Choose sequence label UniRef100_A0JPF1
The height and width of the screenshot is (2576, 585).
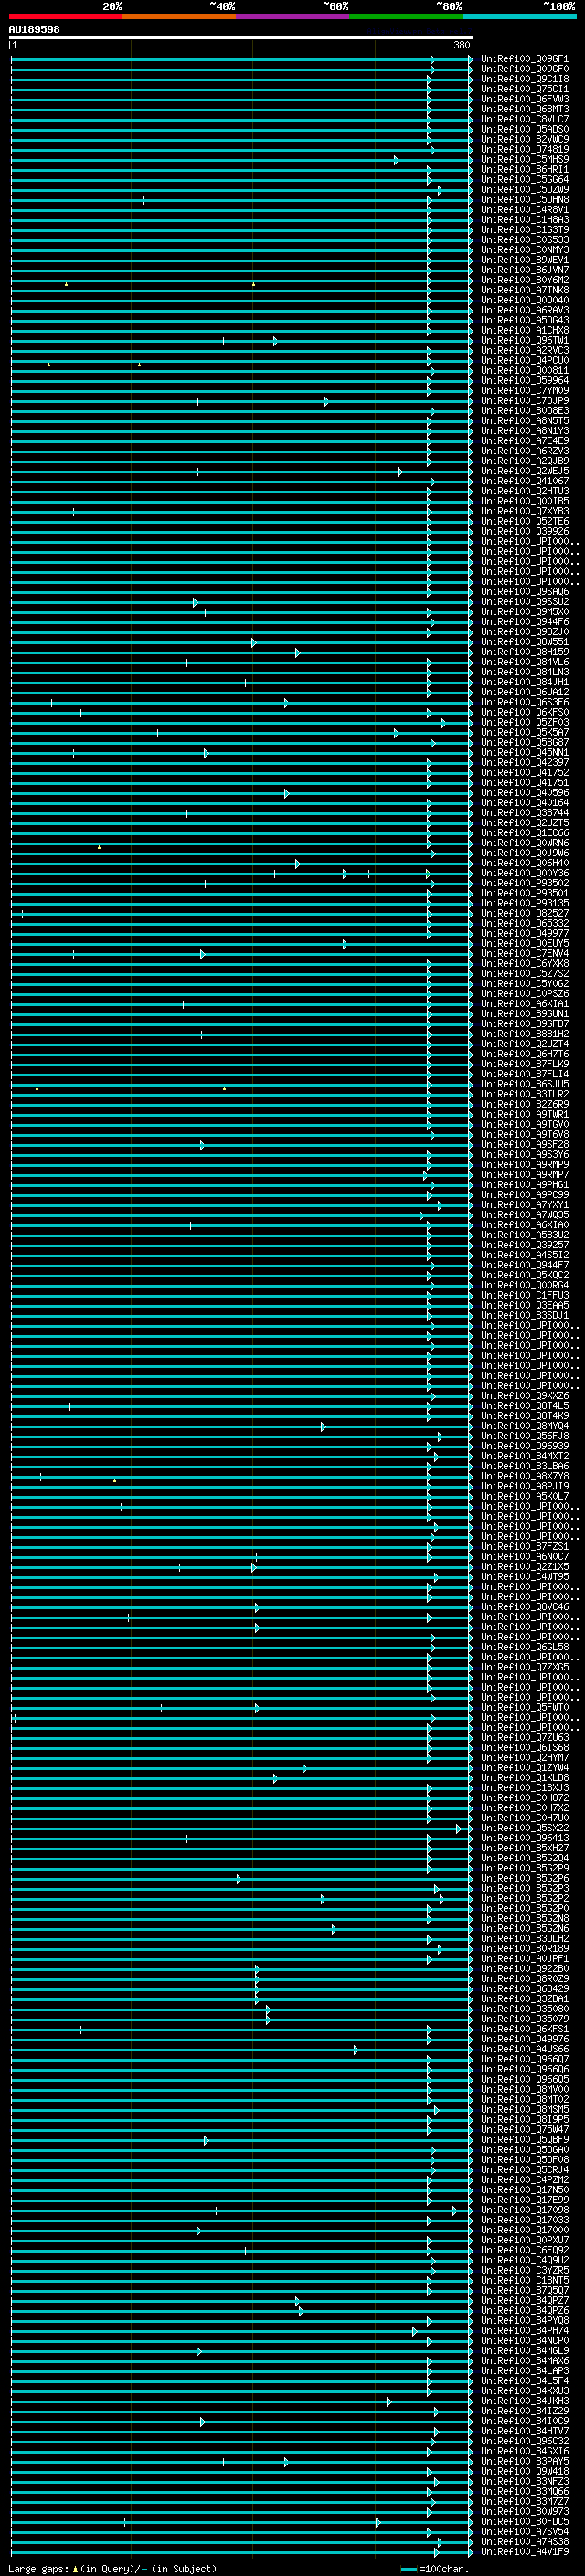coord(525,1959)
